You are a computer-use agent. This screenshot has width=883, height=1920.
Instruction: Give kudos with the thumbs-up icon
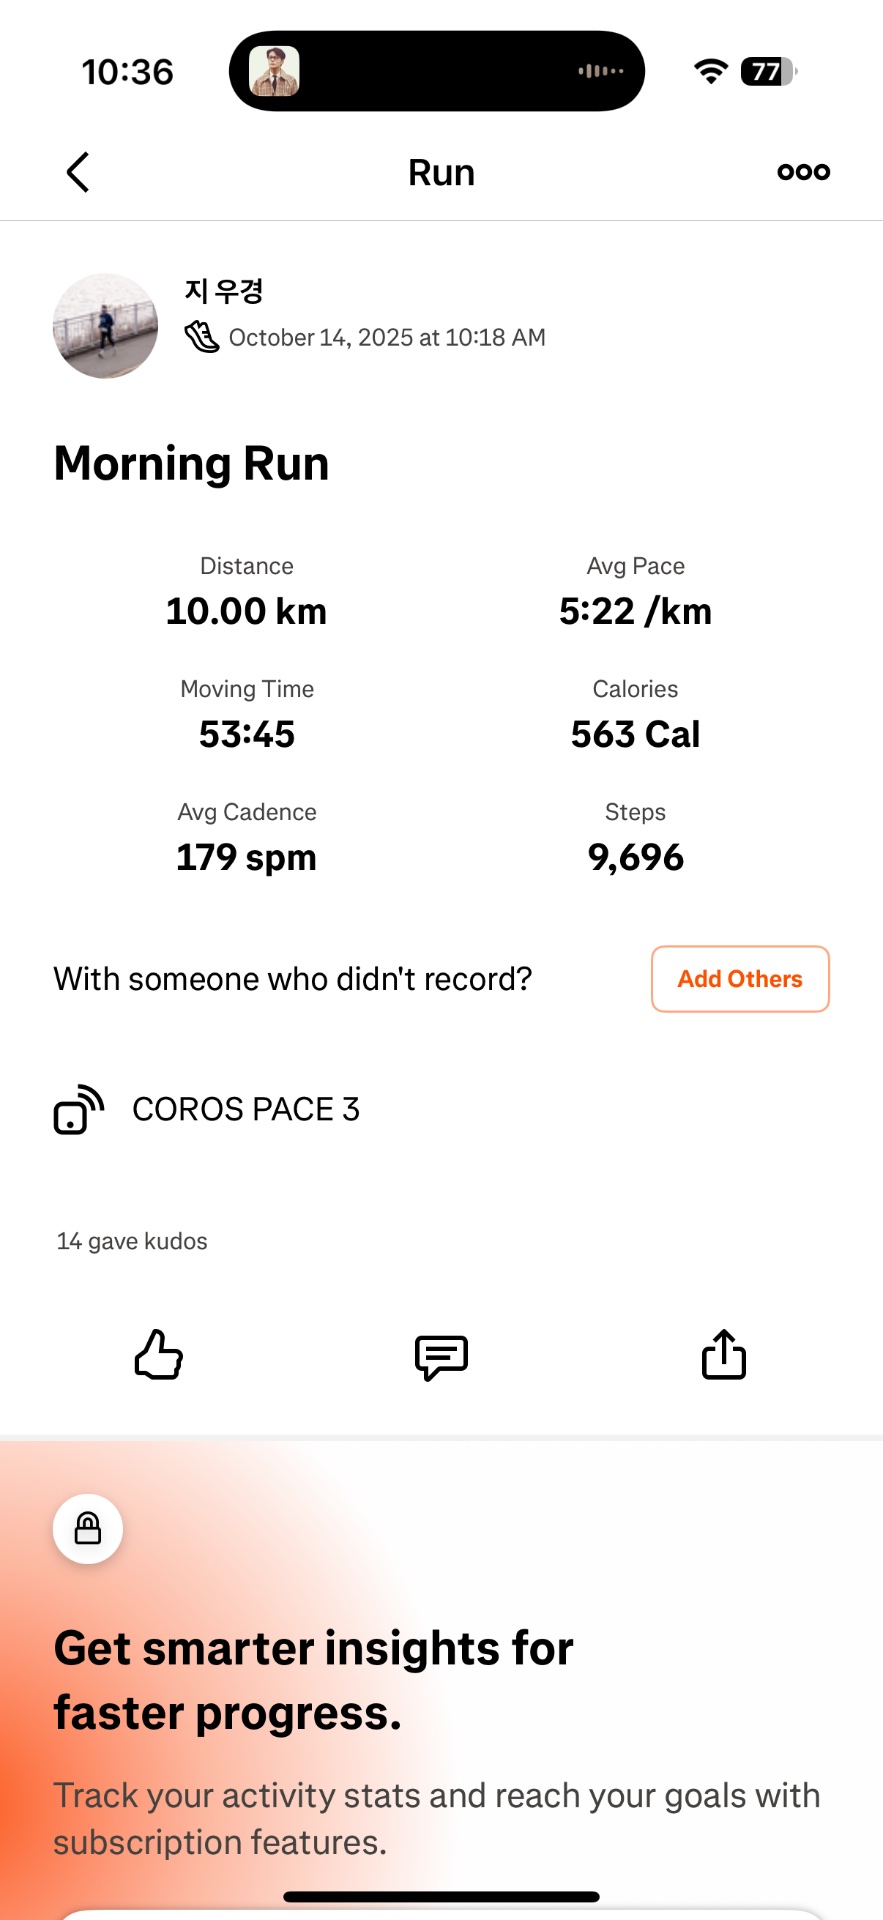(159, 1356)
